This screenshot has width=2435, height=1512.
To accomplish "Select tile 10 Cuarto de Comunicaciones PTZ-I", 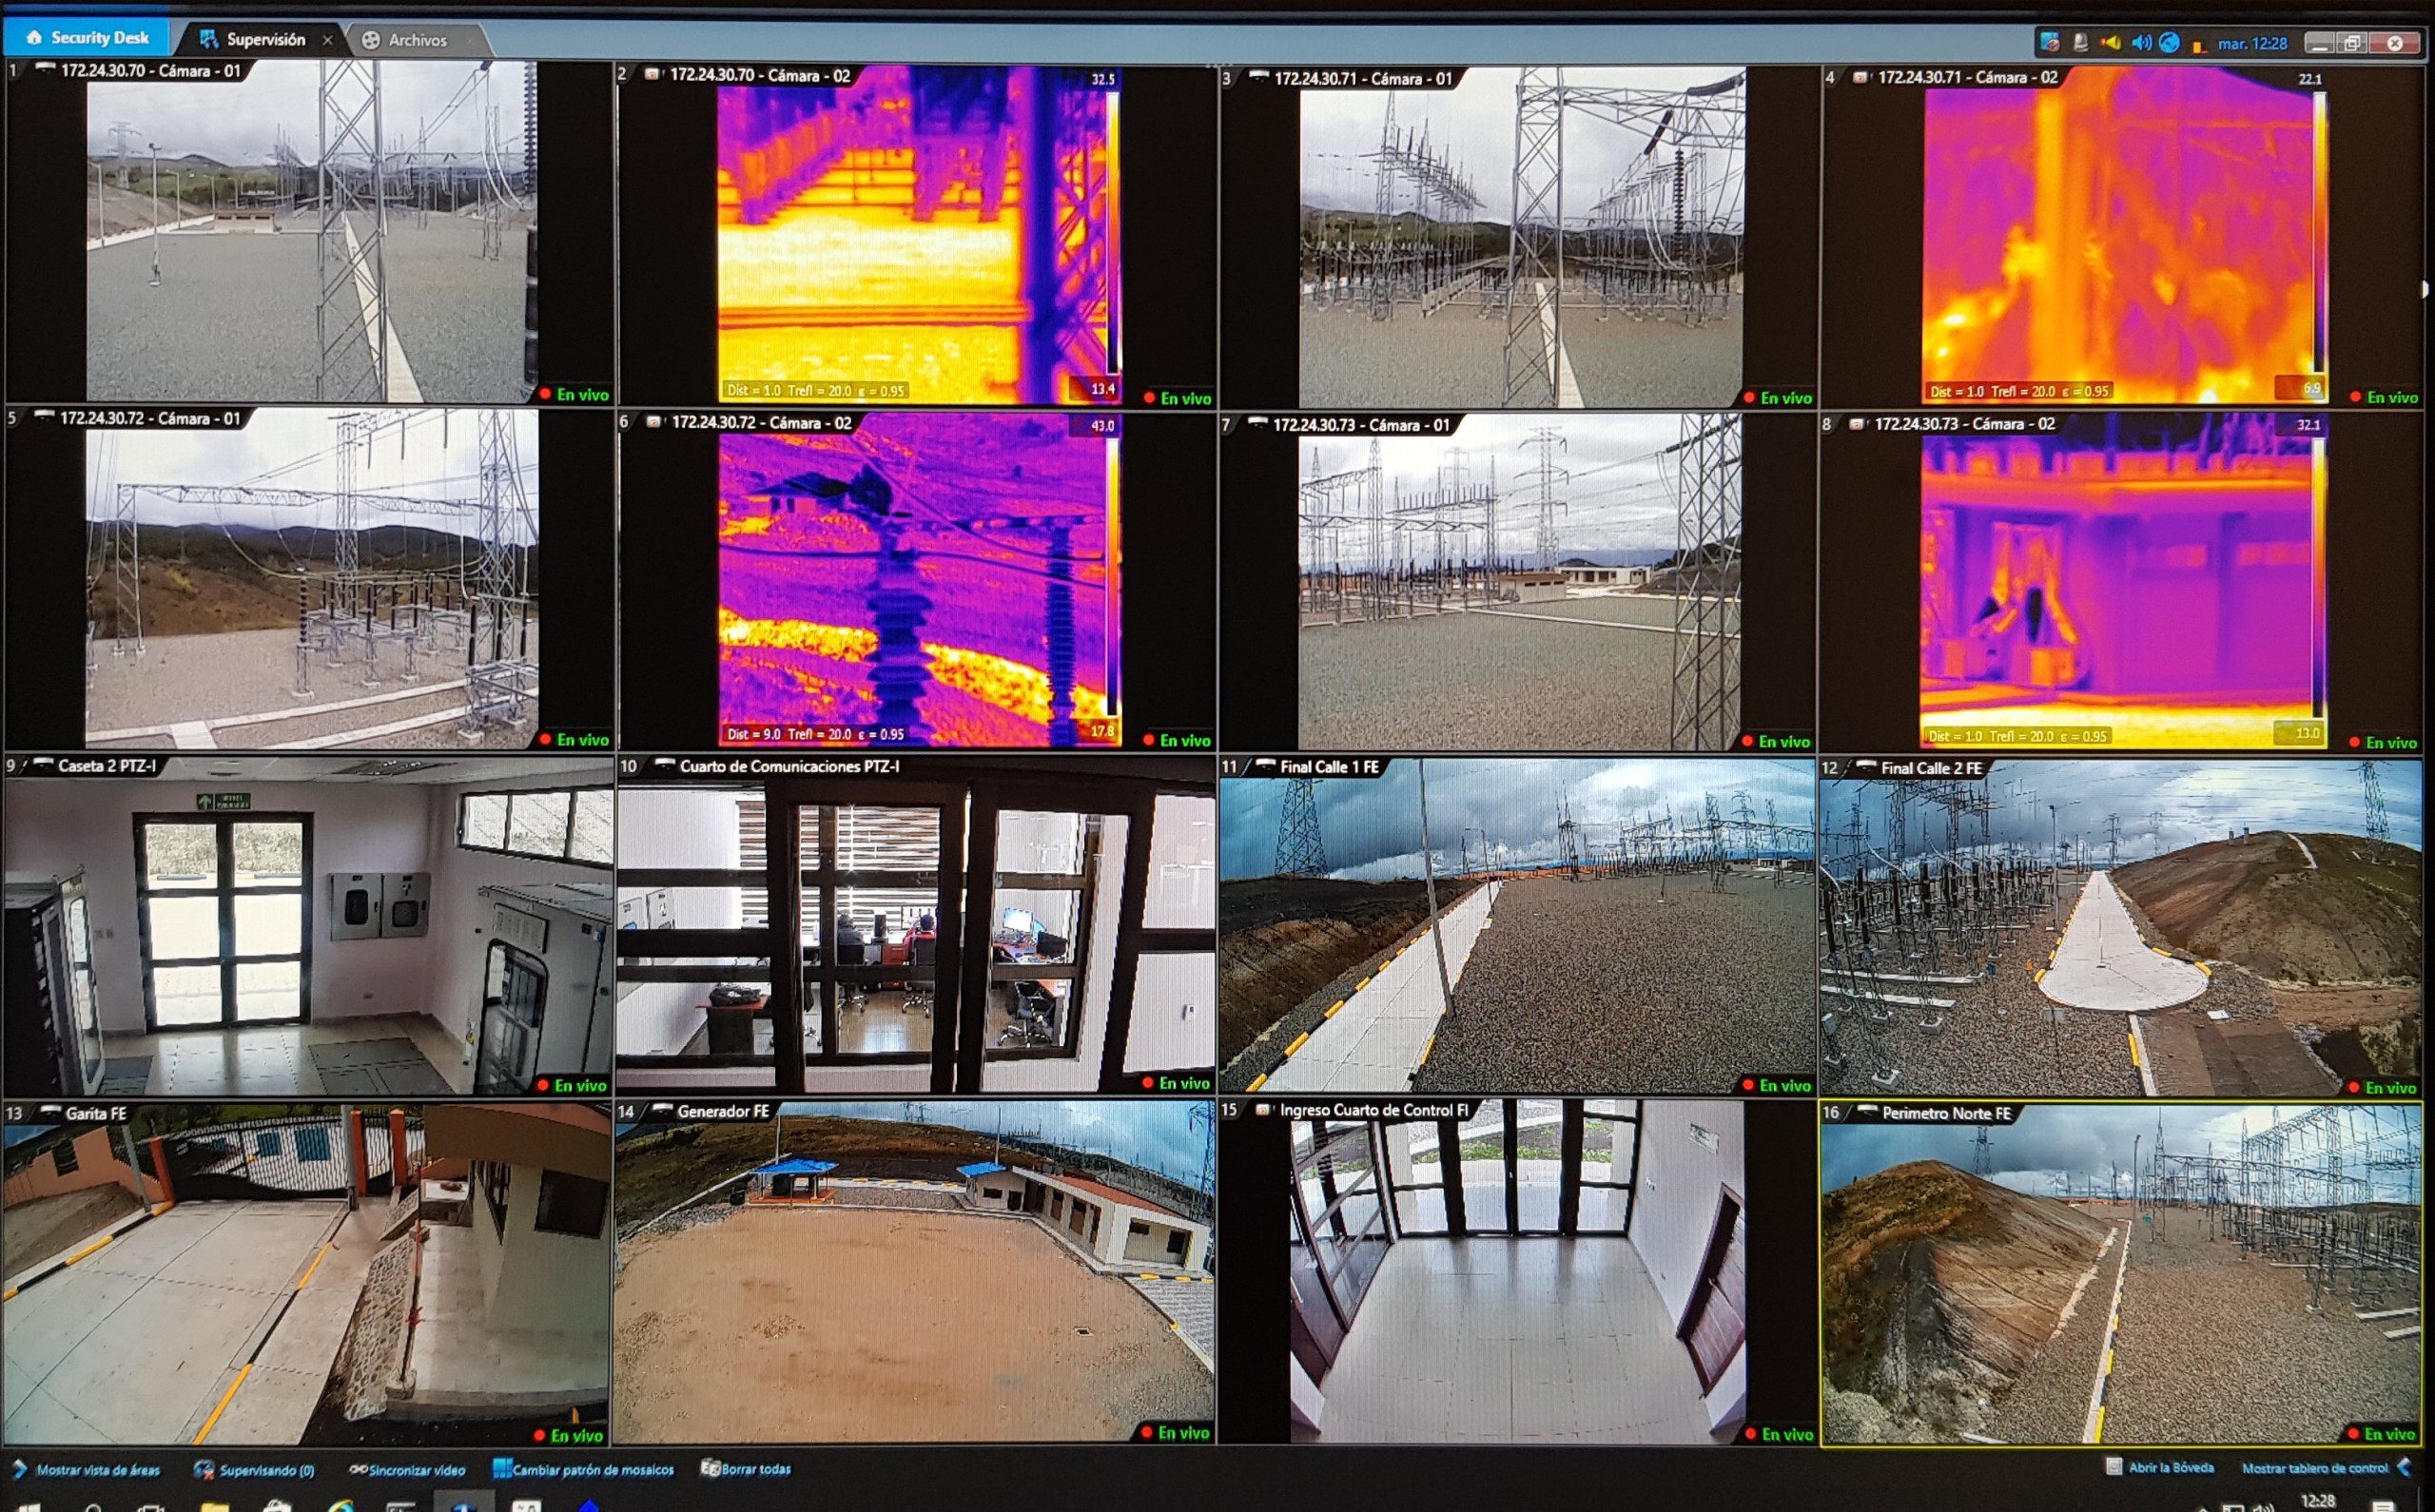I will [915, 925].
